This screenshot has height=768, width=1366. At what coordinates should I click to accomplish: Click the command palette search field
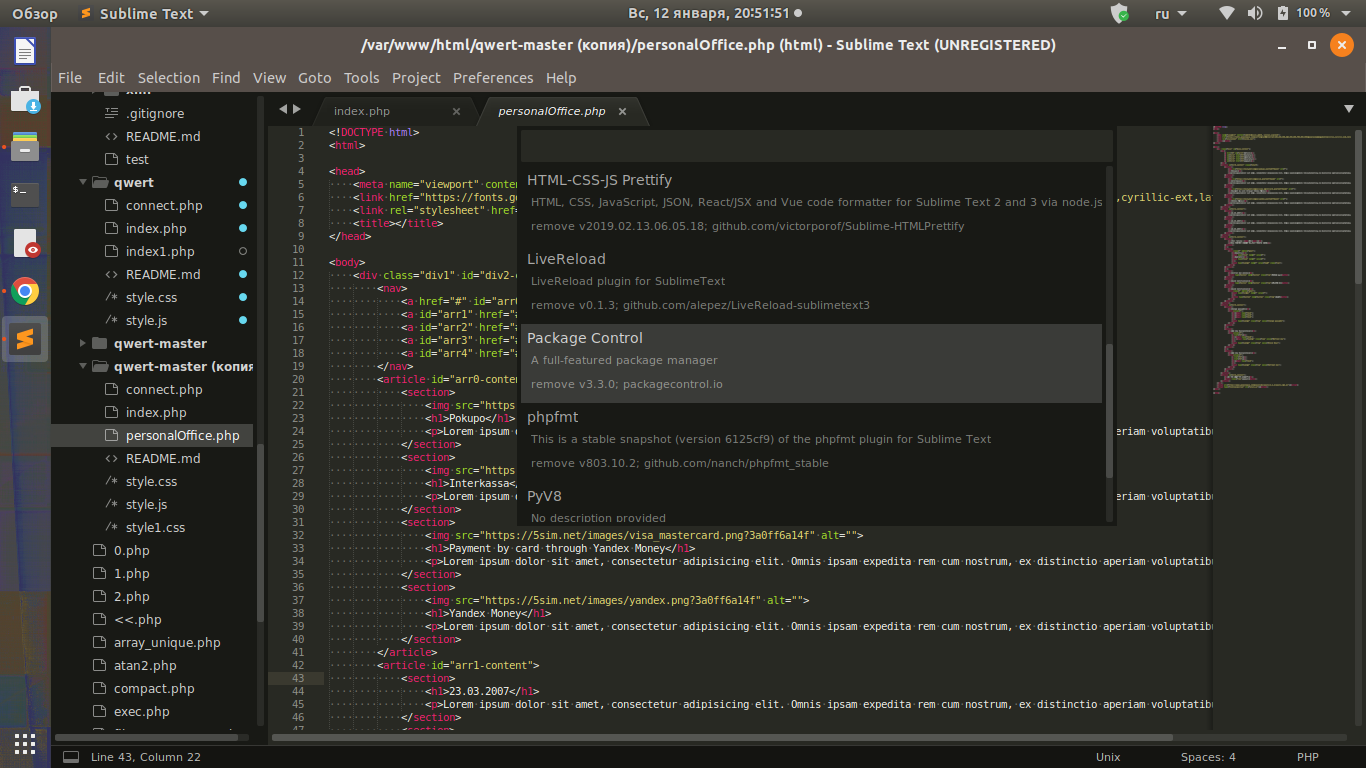[817, 146]
